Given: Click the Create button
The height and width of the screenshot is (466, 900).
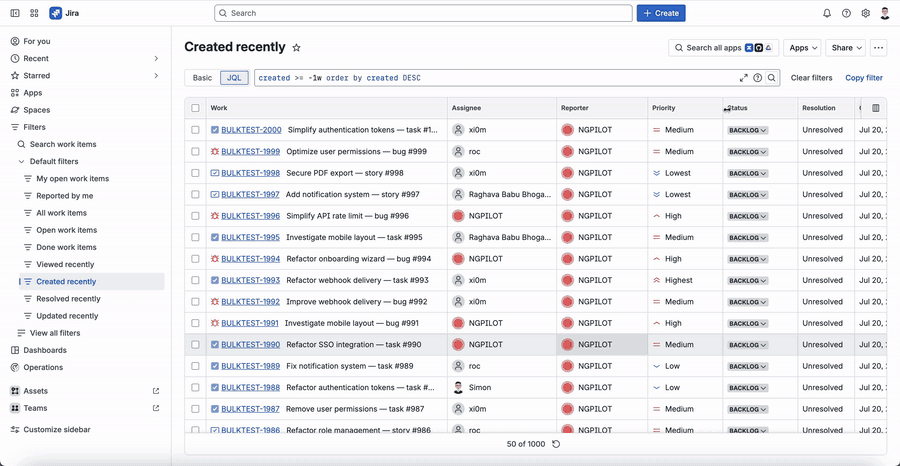Looking at the screenshot, I should point(661,13).
